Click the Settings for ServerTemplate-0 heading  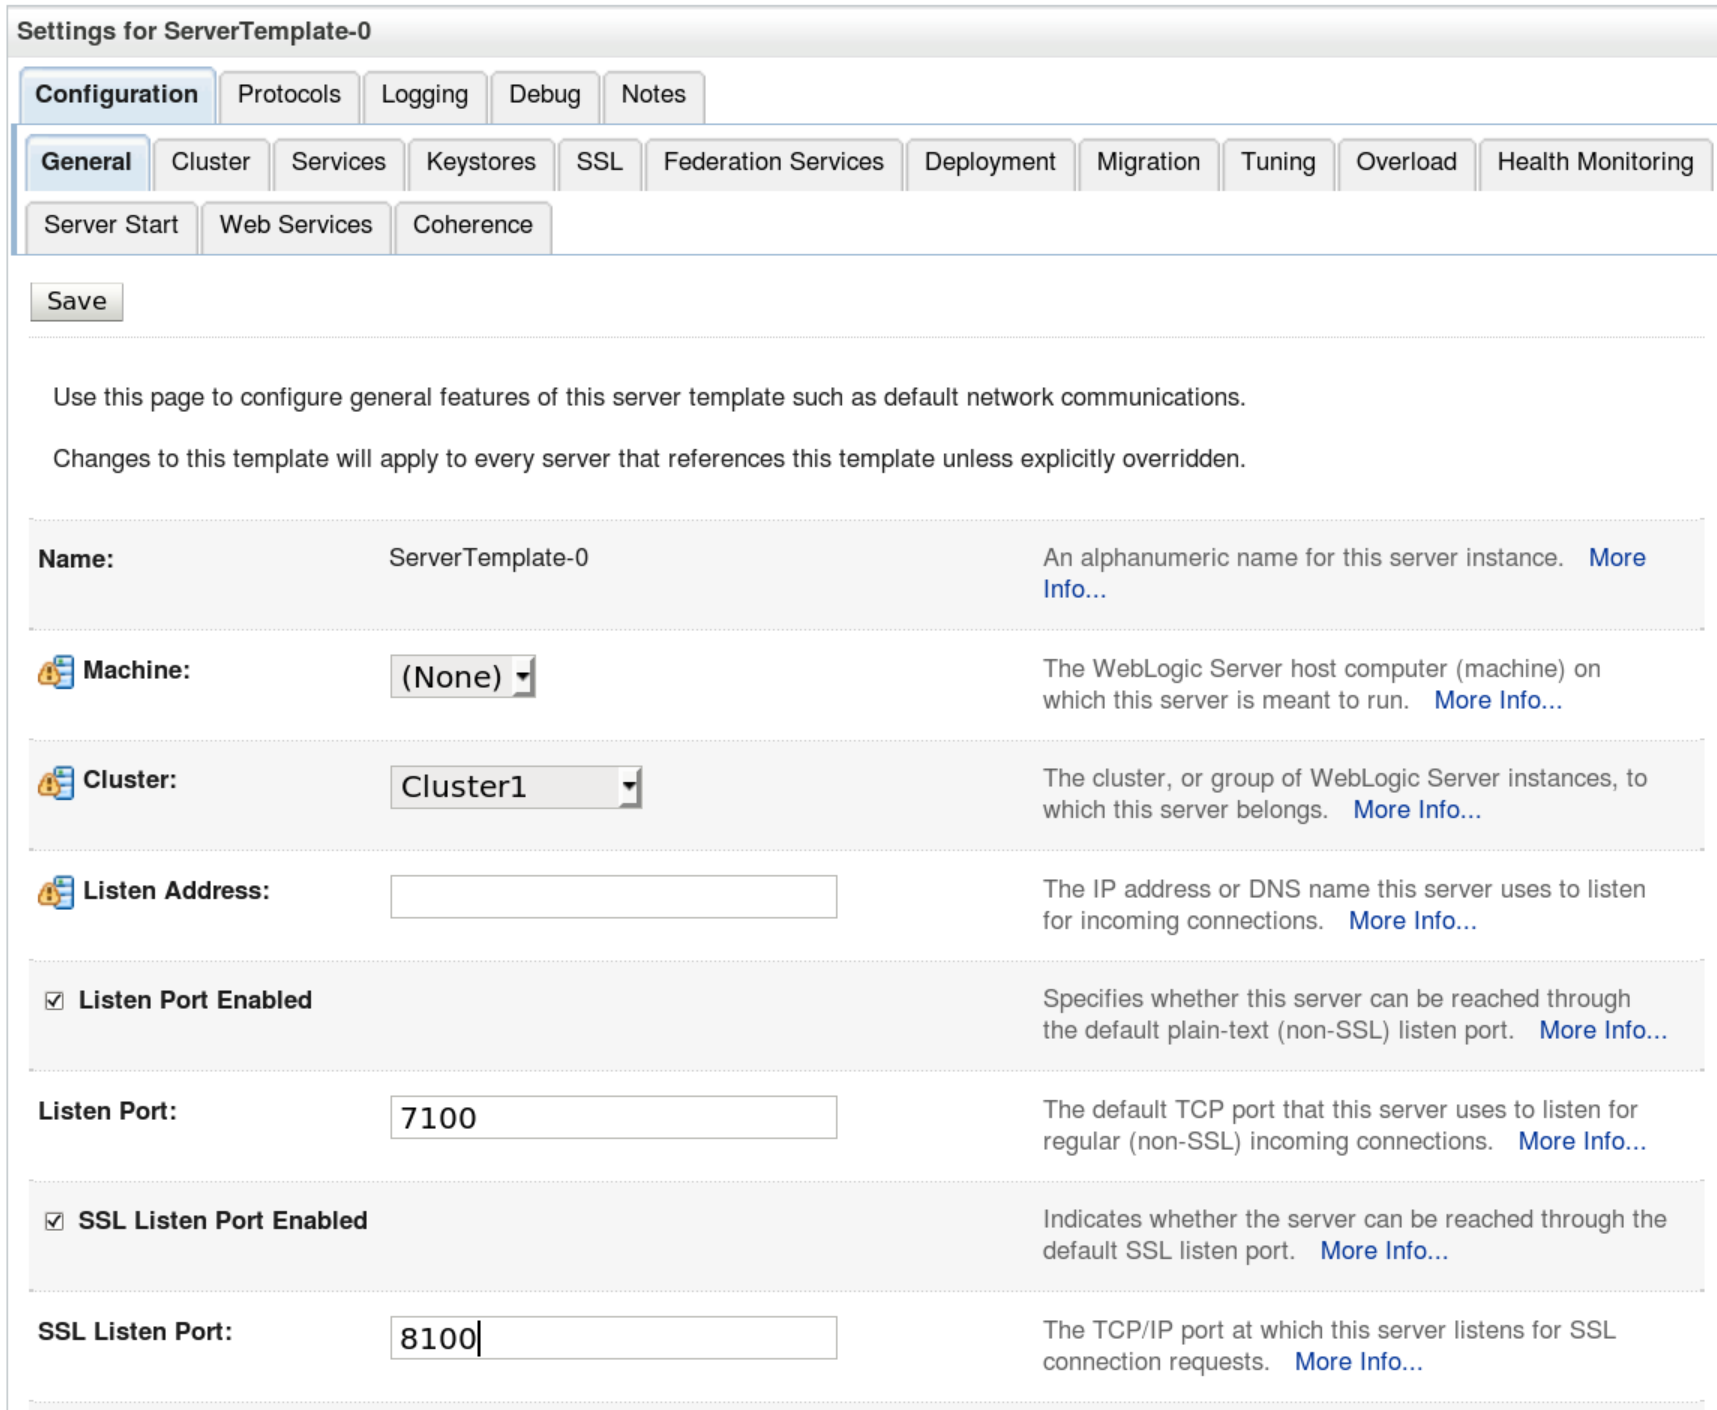pyautogui.click(x=194, y=32)
